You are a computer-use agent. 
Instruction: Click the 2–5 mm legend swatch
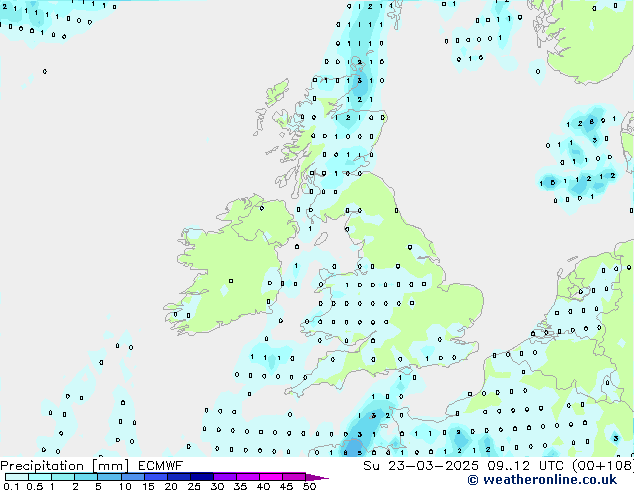86,477
